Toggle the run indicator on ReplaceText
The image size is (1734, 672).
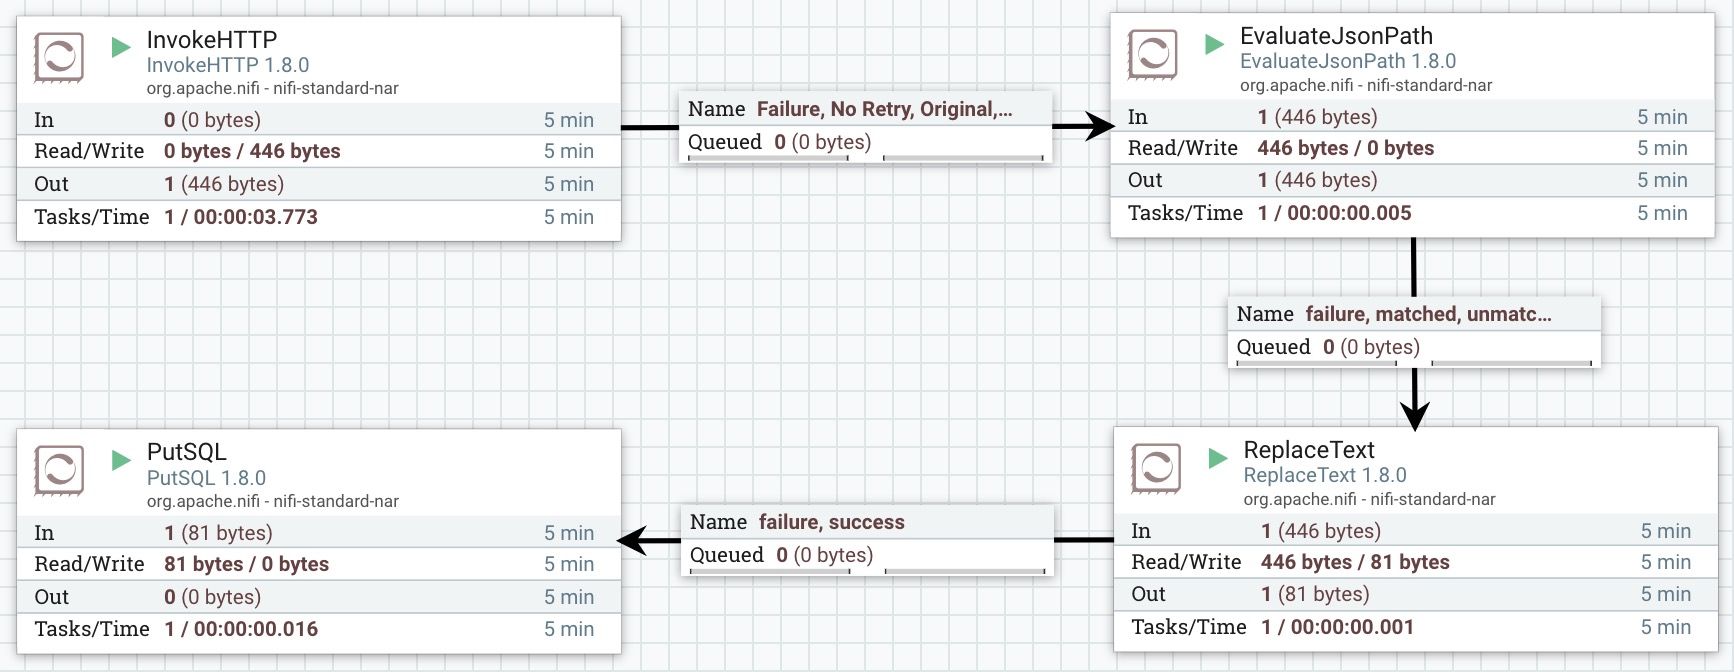1216,457
